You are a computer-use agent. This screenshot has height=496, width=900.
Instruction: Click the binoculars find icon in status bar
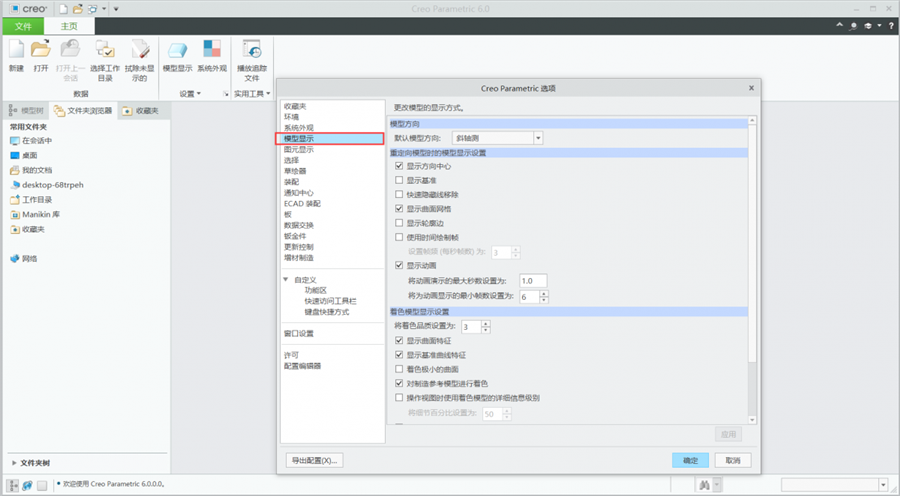(x=704, y=486)
